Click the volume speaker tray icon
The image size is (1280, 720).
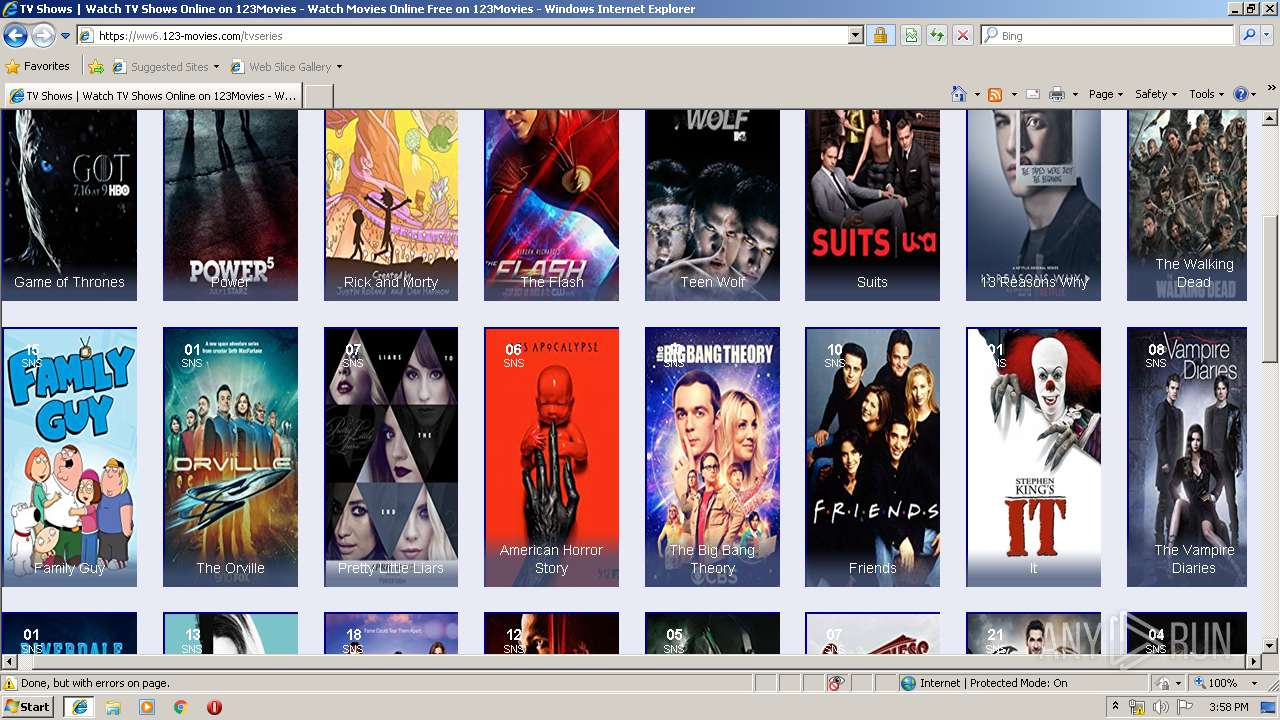(x=1160, y=707)
